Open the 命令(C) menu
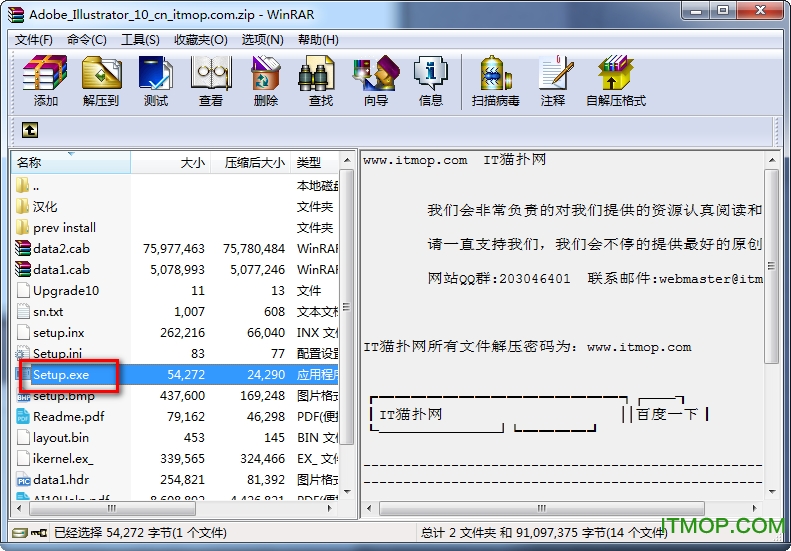Screen dimensions: 791x551 (87, 40)
